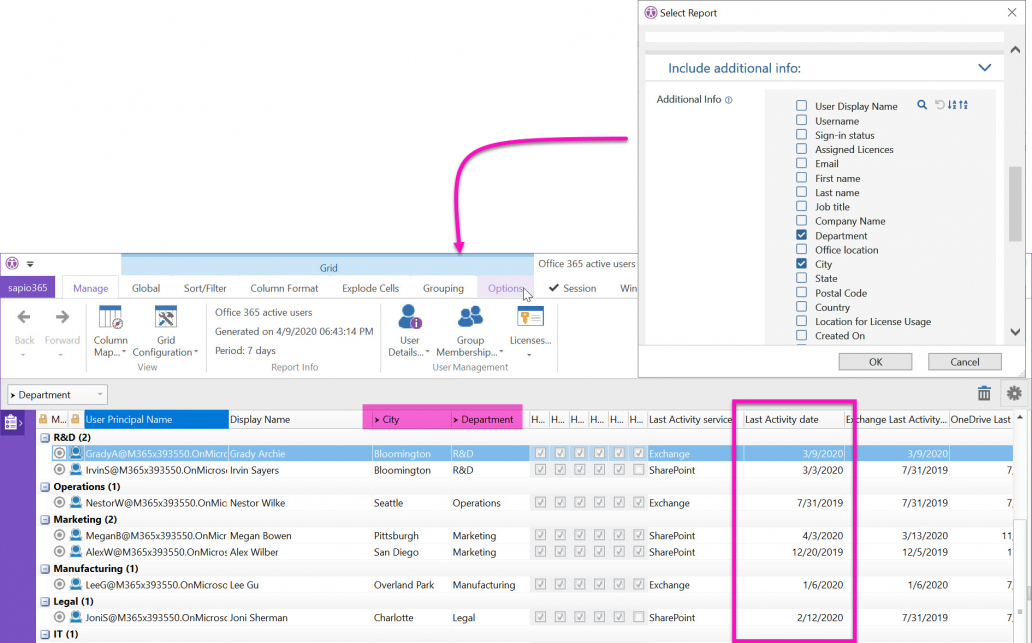Click the user icon for Megan Bowen row
Image resolution: width=1032 pixels, height=643 pixels.
(76, 535)
